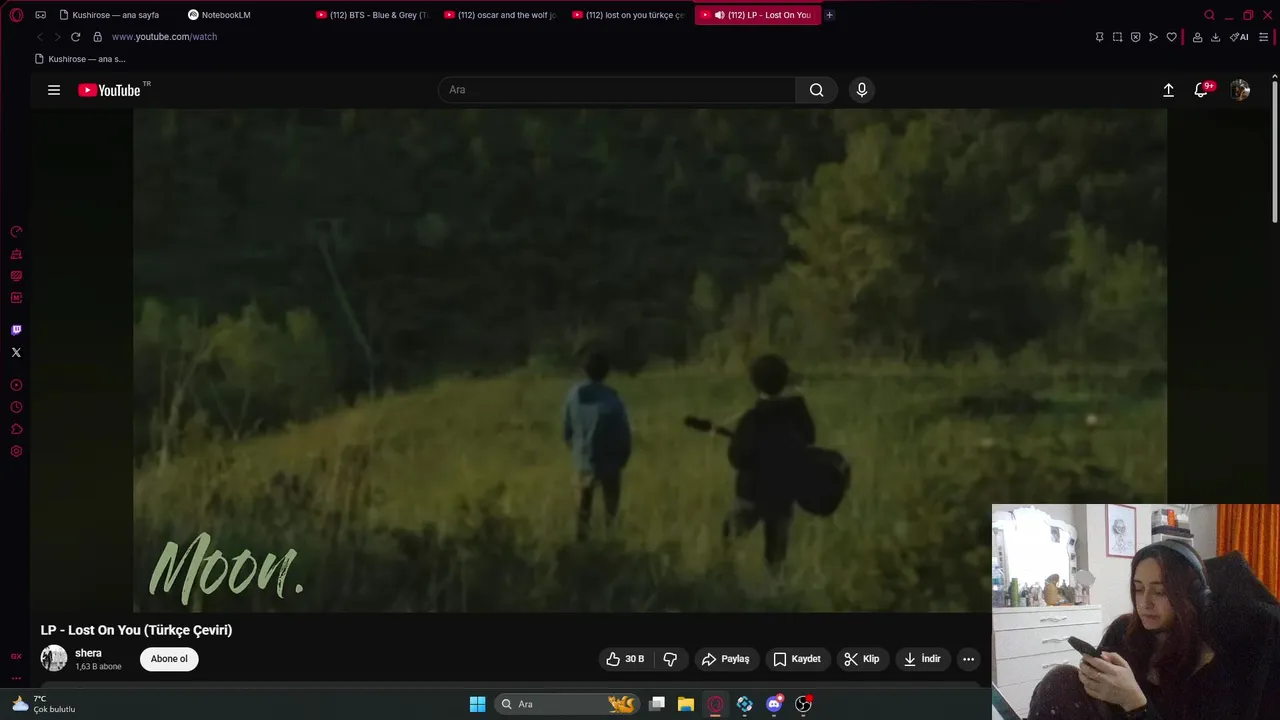The width and height of the screenshot is (1280, 720).
Task: Open the shera channel avatar
Action: (x=54, y=659)
